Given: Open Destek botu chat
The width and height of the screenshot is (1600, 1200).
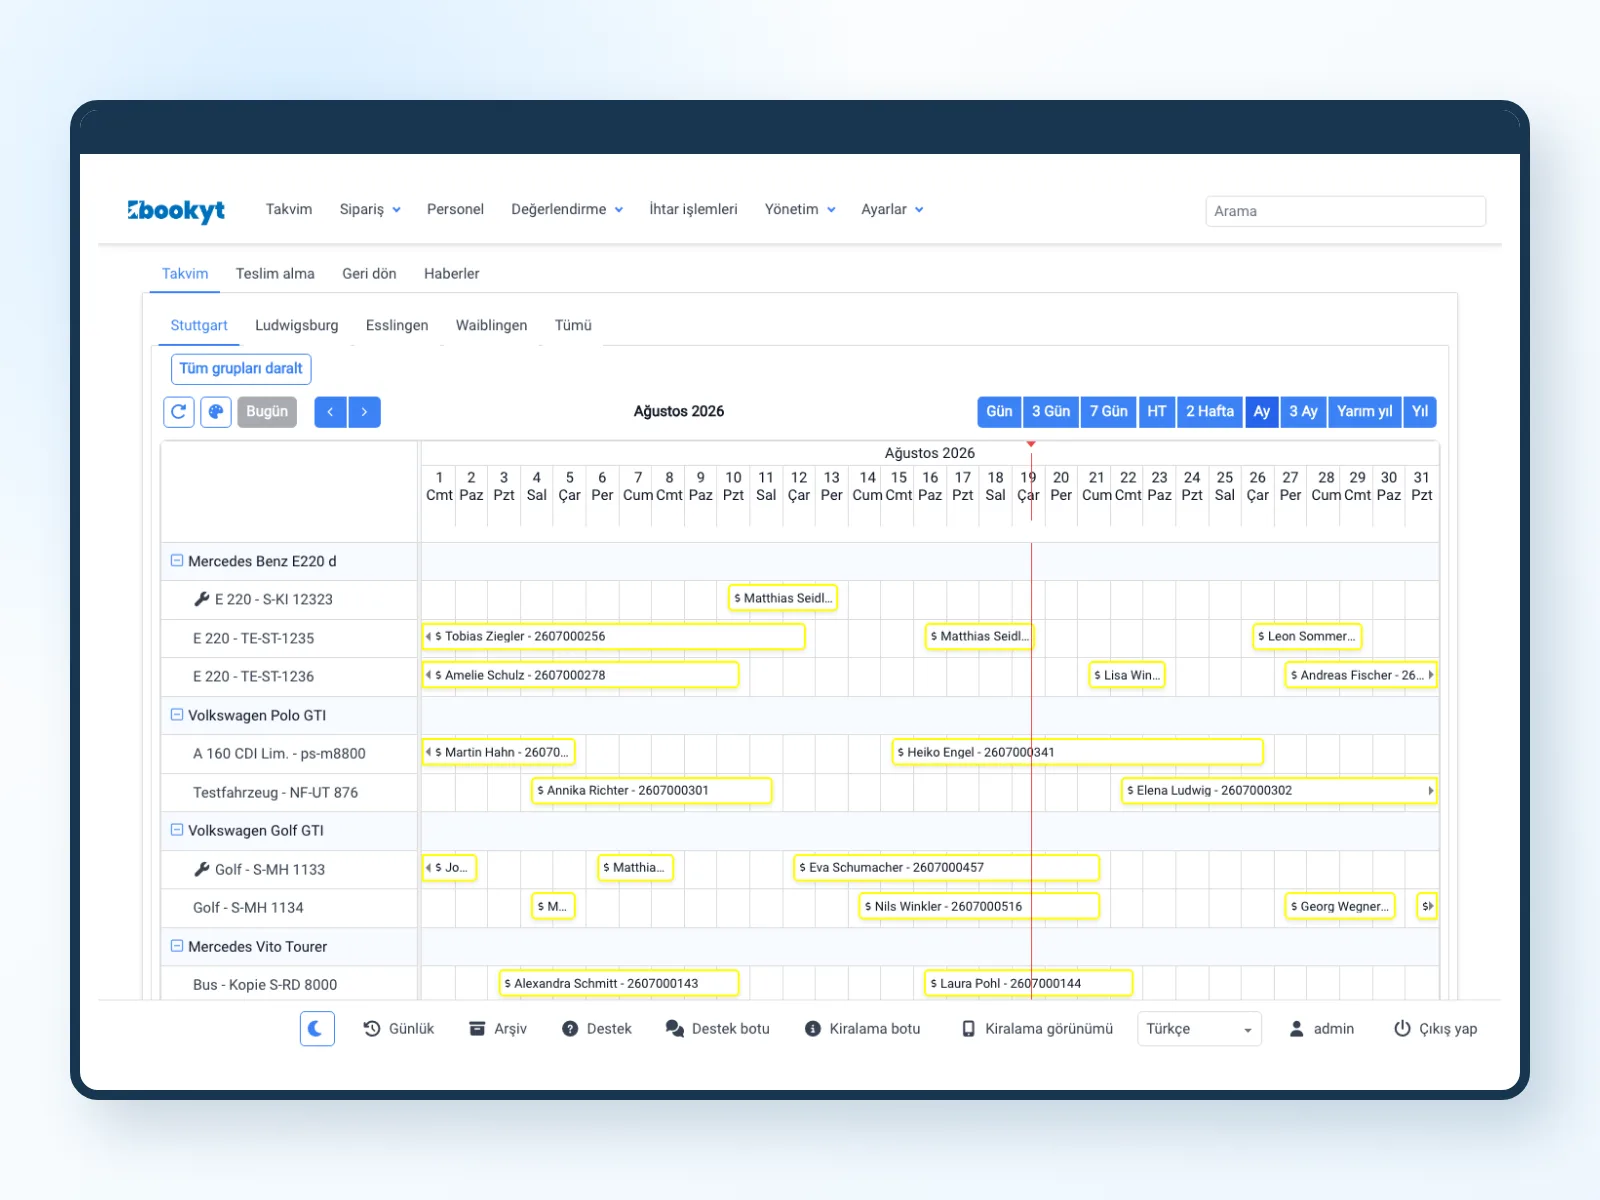Looking at the screenshot, I should click(718, 1028).
